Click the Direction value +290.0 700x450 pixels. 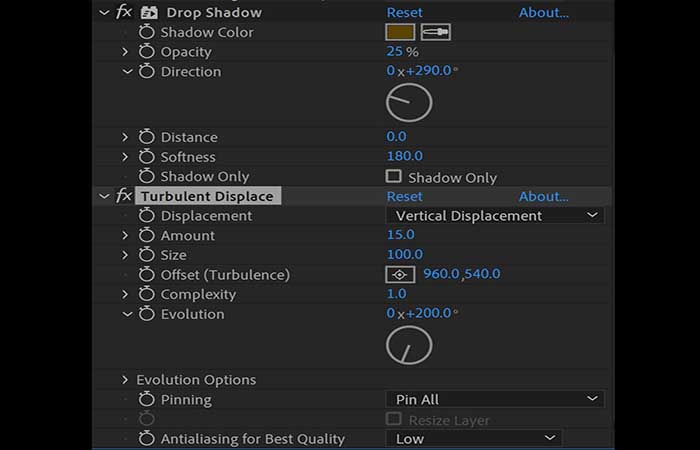[429, 71]
